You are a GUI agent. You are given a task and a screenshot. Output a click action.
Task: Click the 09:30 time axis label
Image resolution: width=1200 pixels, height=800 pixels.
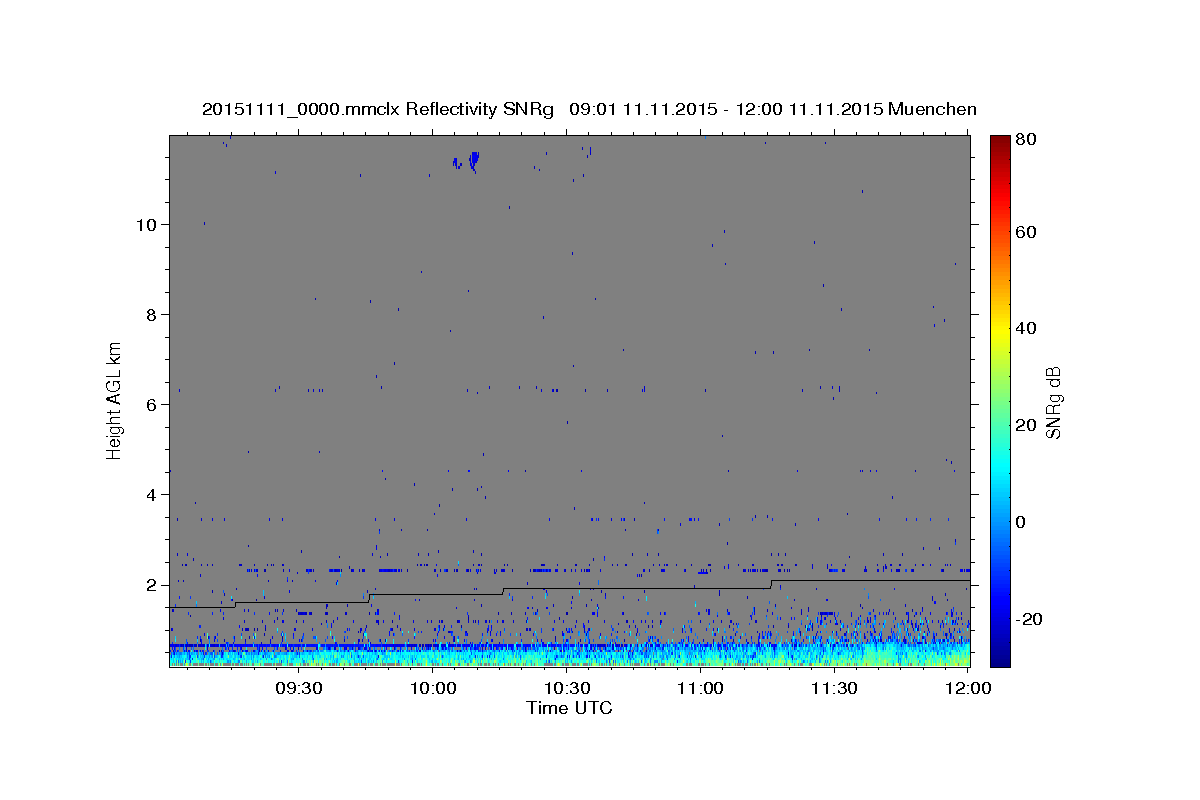tap(299, 689)
